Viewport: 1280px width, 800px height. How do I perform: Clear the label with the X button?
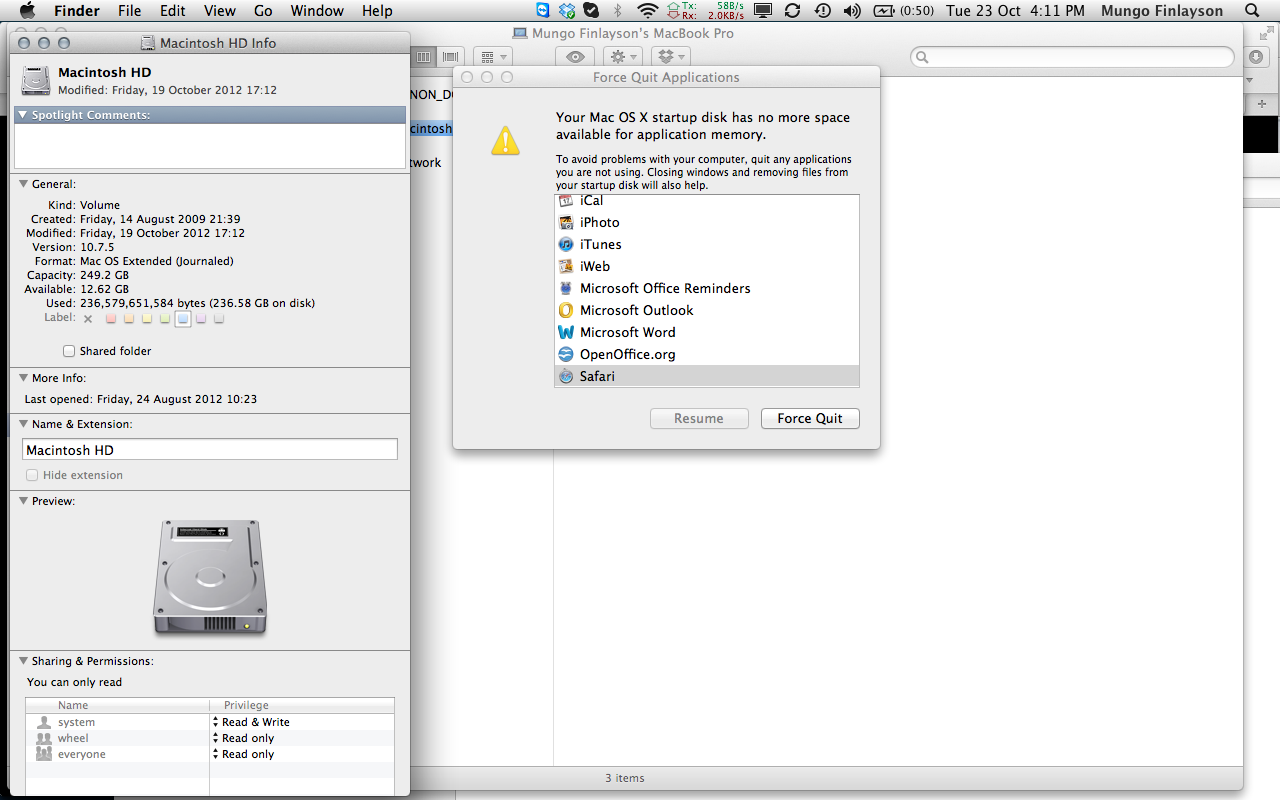pyautogui.click(x=88, y=319)
